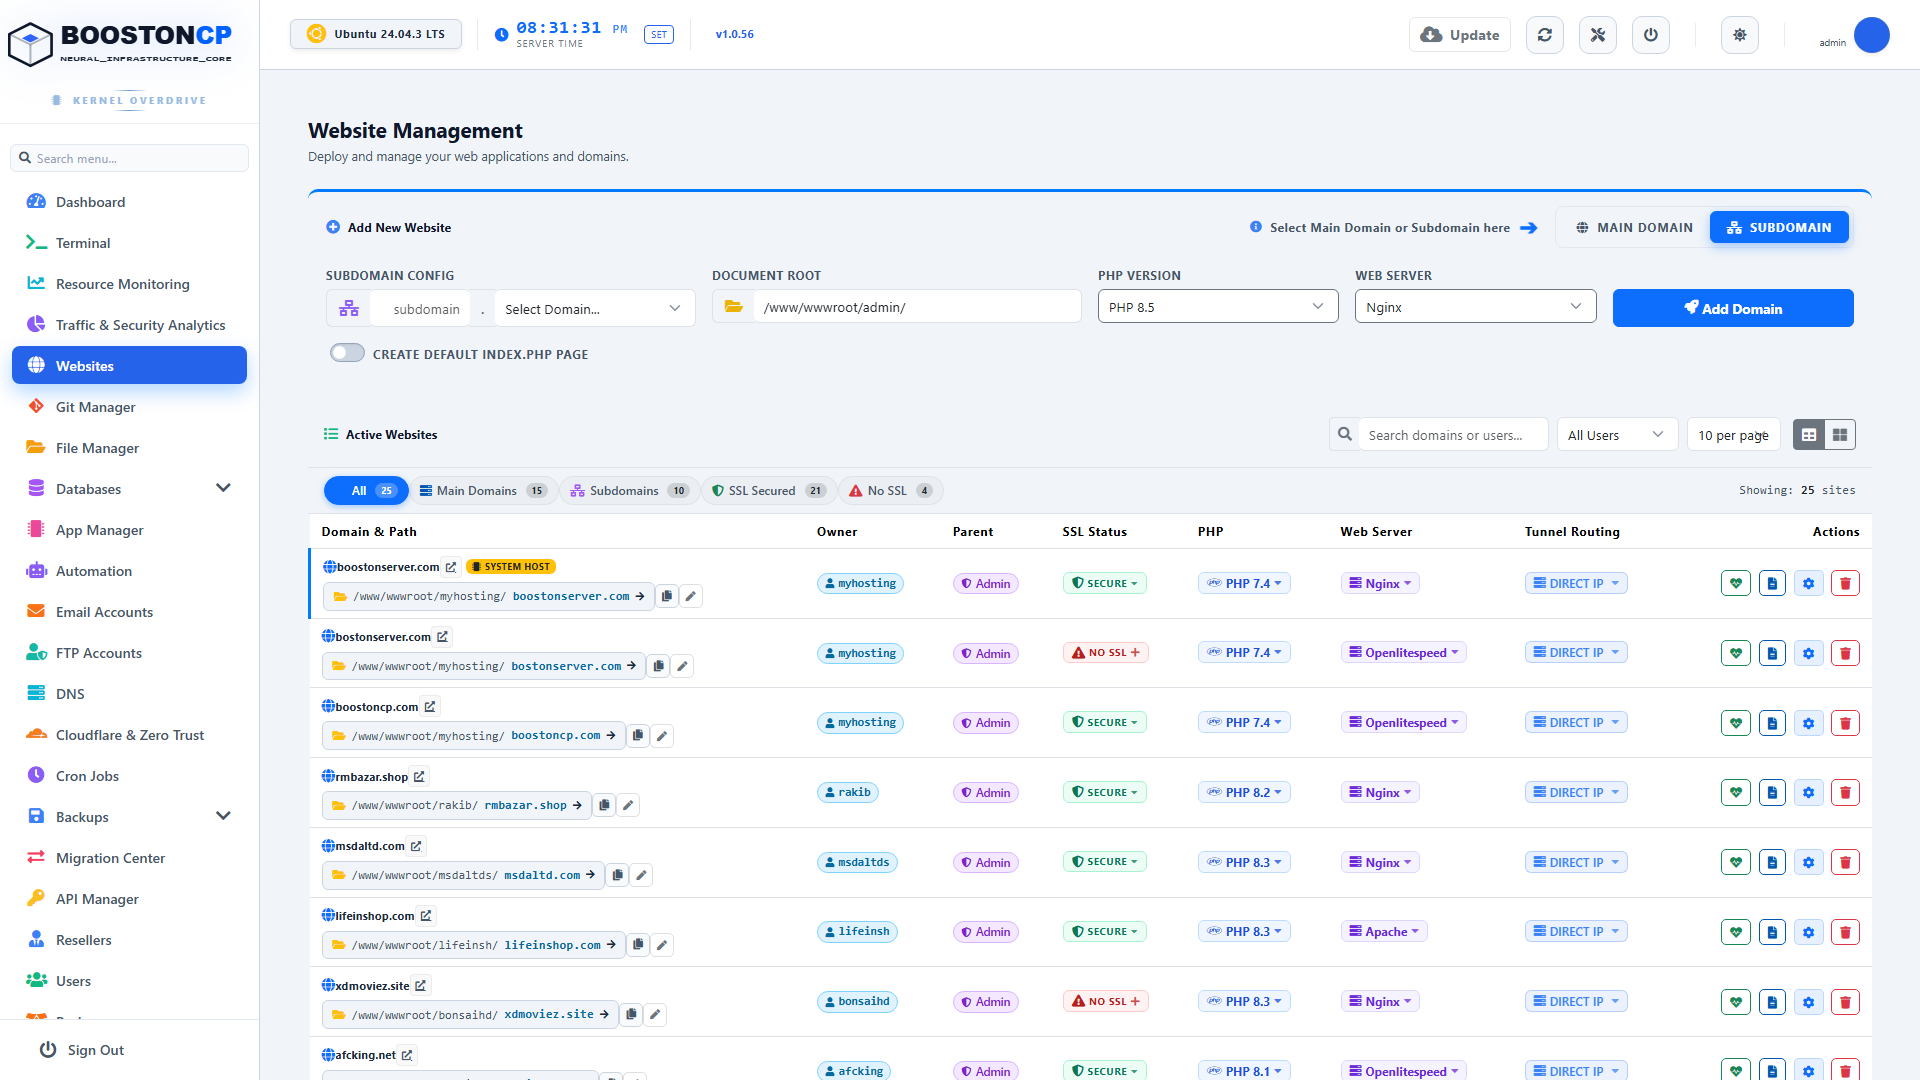The width and height of the screenshot is (1920, 1080).
Task: Click health heart icon for lifeinshop.com row
Action: [x=1736, y=932]
